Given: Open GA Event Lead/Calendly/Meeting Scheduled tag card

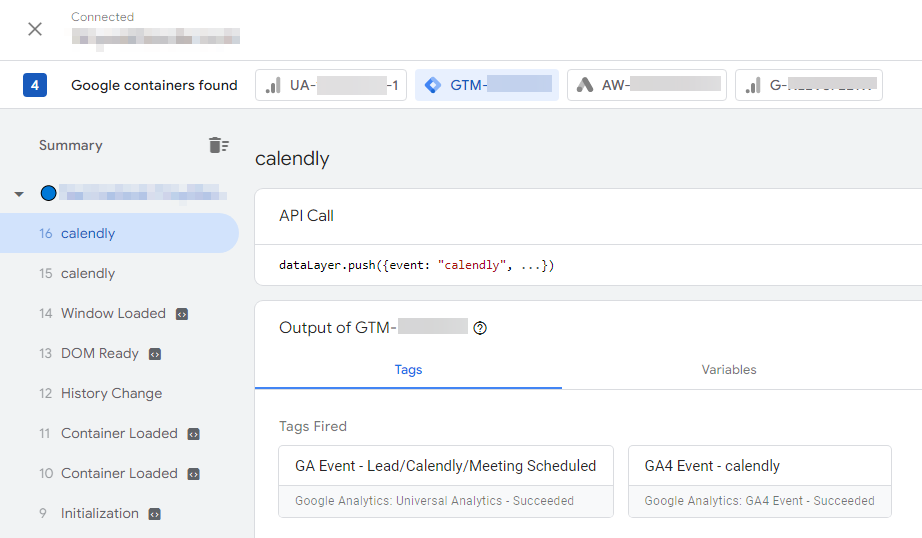Looking at the screenshot, I should [446, 482].
